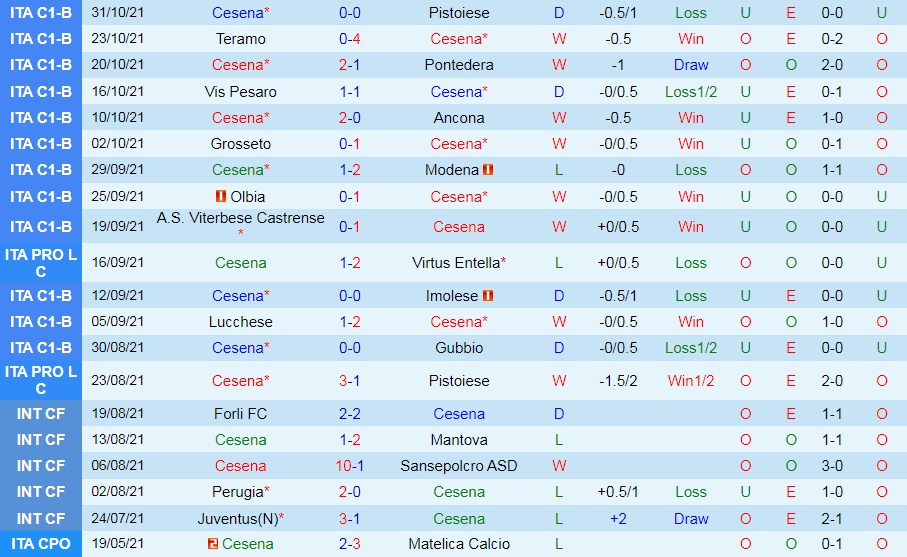Screen dimensions: 907x557
Task: Open the 0-4 score of Teramo match
Action: pyautogui.click(x=350, y=39)
